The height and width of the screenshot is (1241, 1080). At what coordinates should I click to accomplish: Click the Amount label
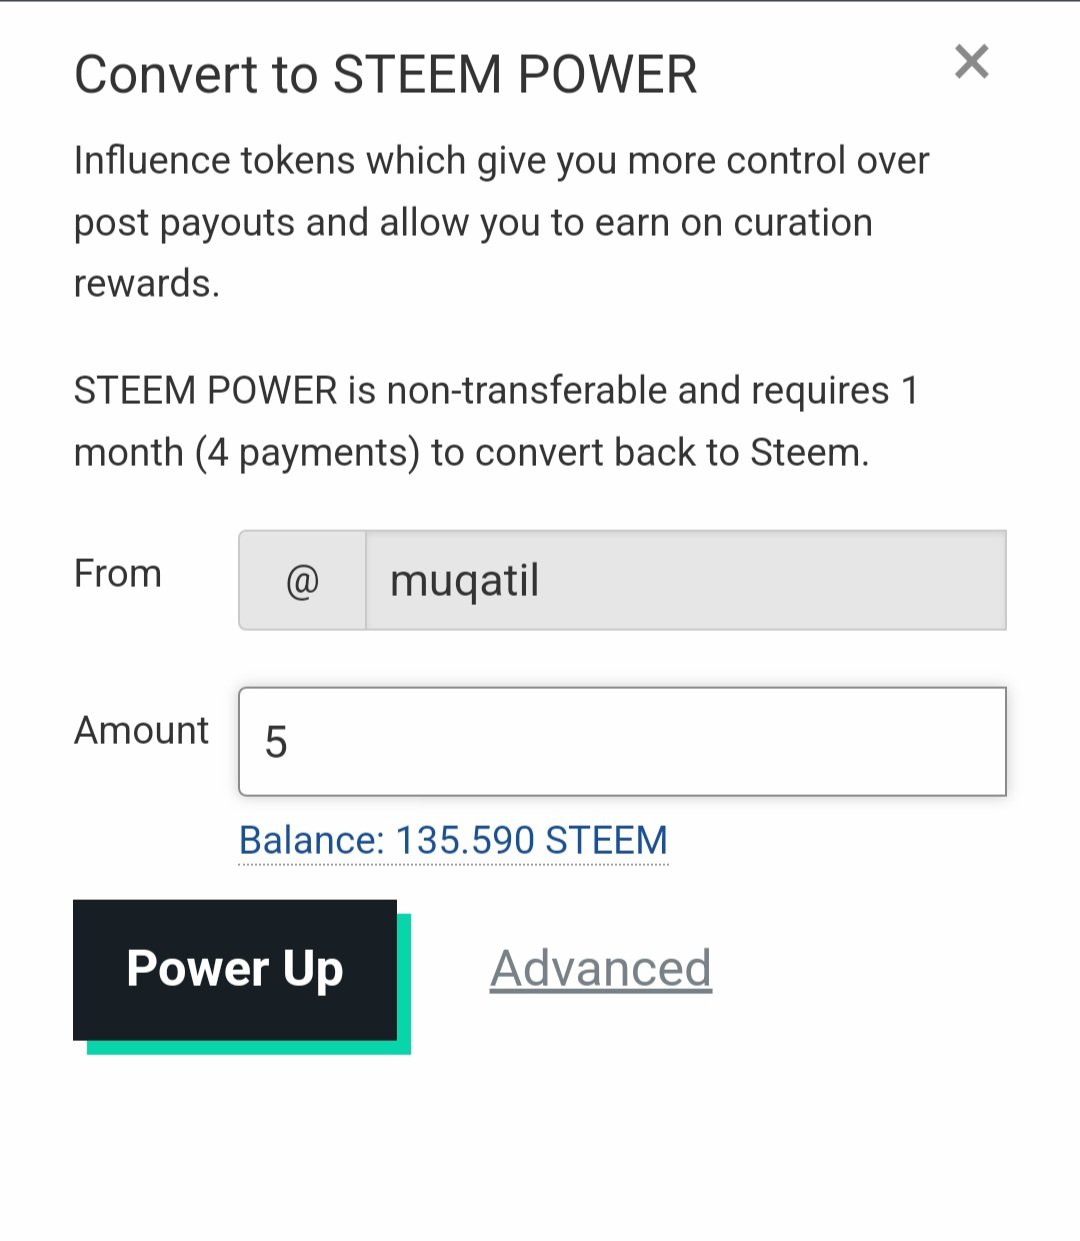[x=141, y=731]
